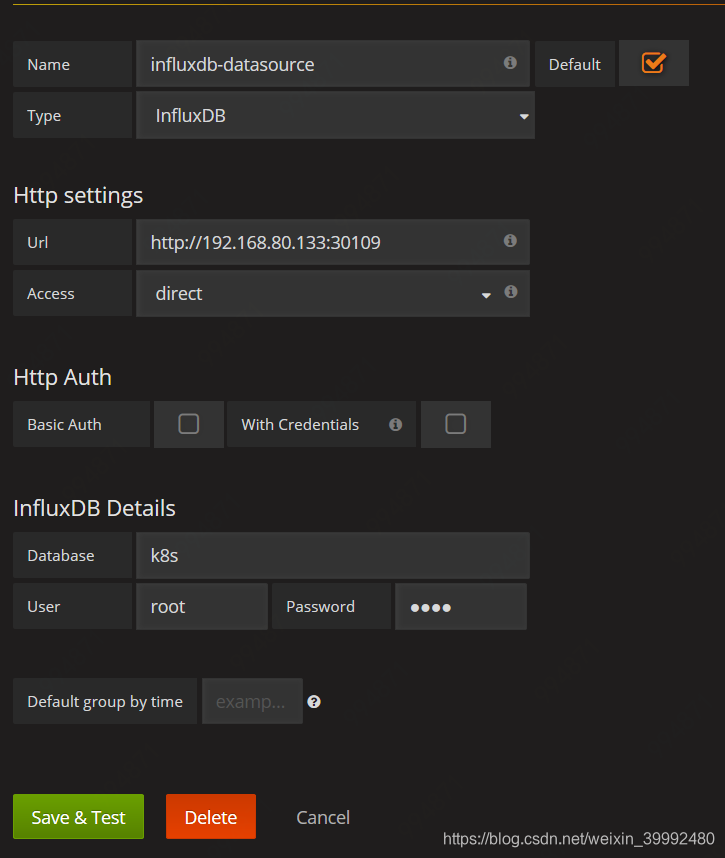This screenshot has height=858, width=725.
Task: Click the Default group by time label
Action: [105, 702]
